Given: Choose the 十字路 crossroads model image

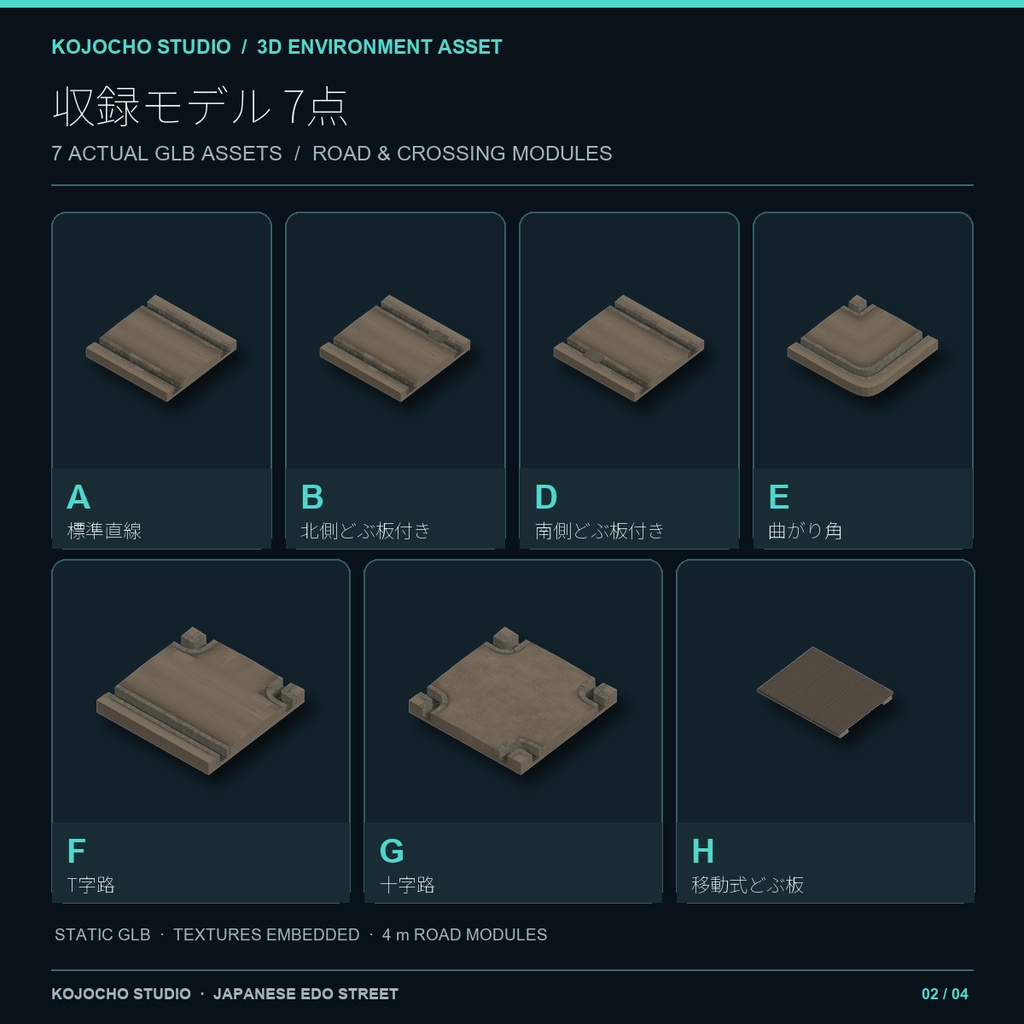Looking at the screenshot, I should [x=513, y=701].
